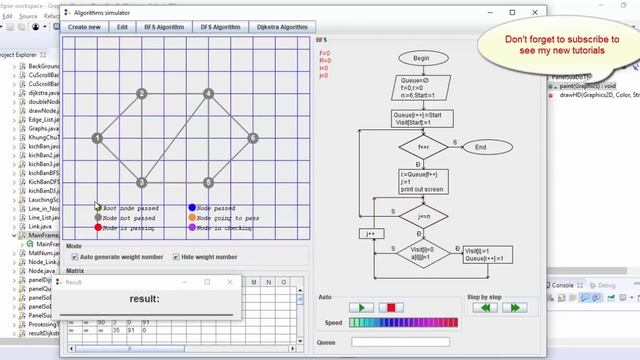Select Project Explorer tab in Eclipse
The width and height of the screenshot is (640, 360).
pyautogui.click(x=22, y=55)
